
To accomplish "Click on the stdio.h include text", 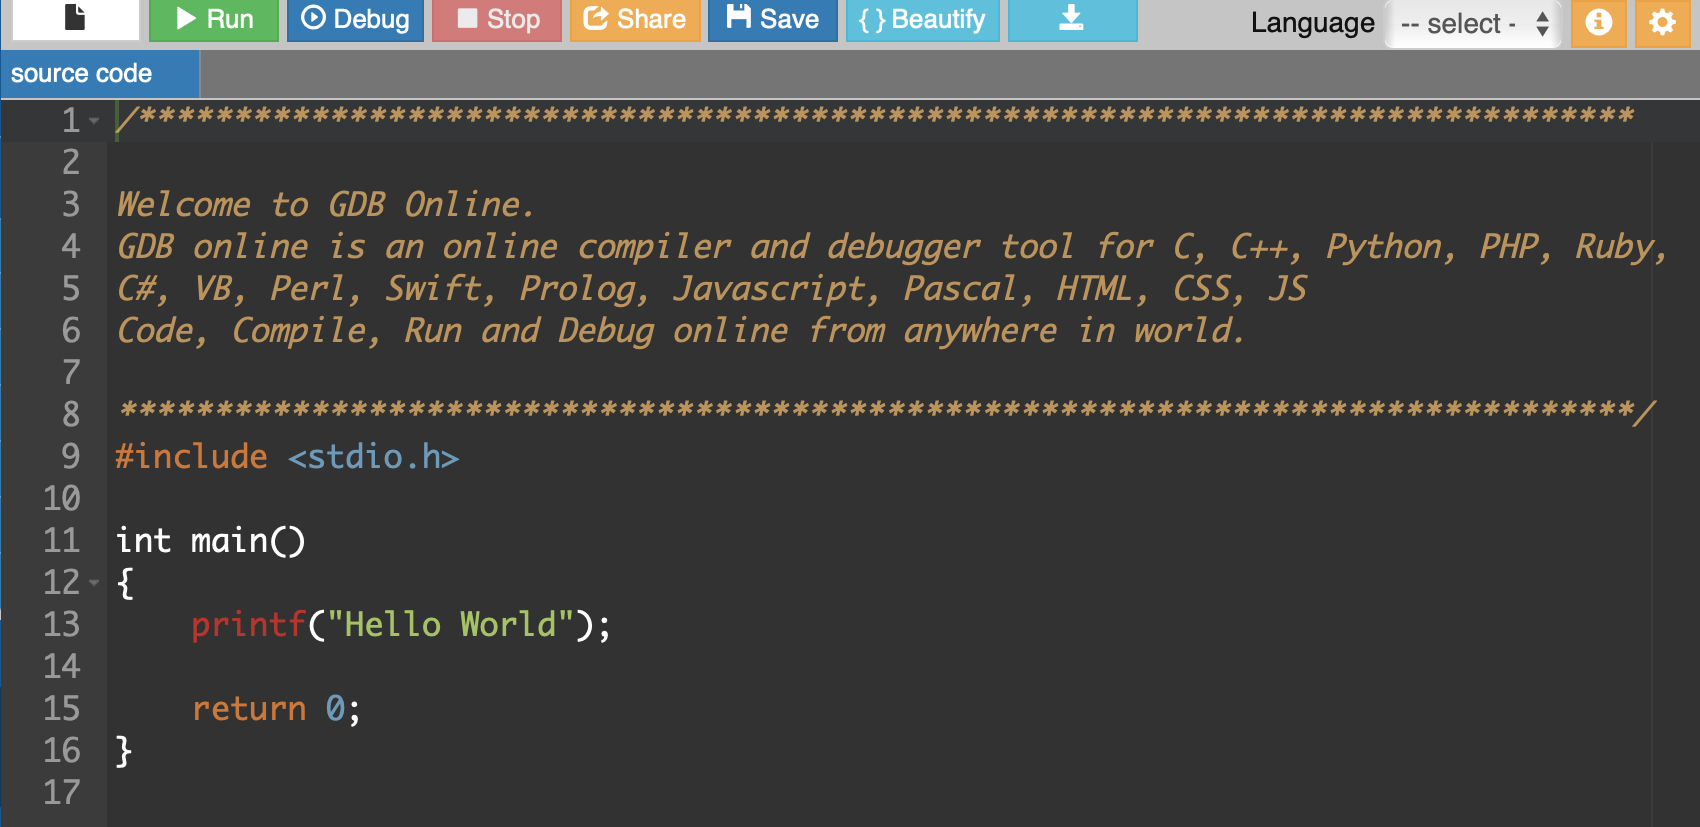I will [x=373, y=457].
